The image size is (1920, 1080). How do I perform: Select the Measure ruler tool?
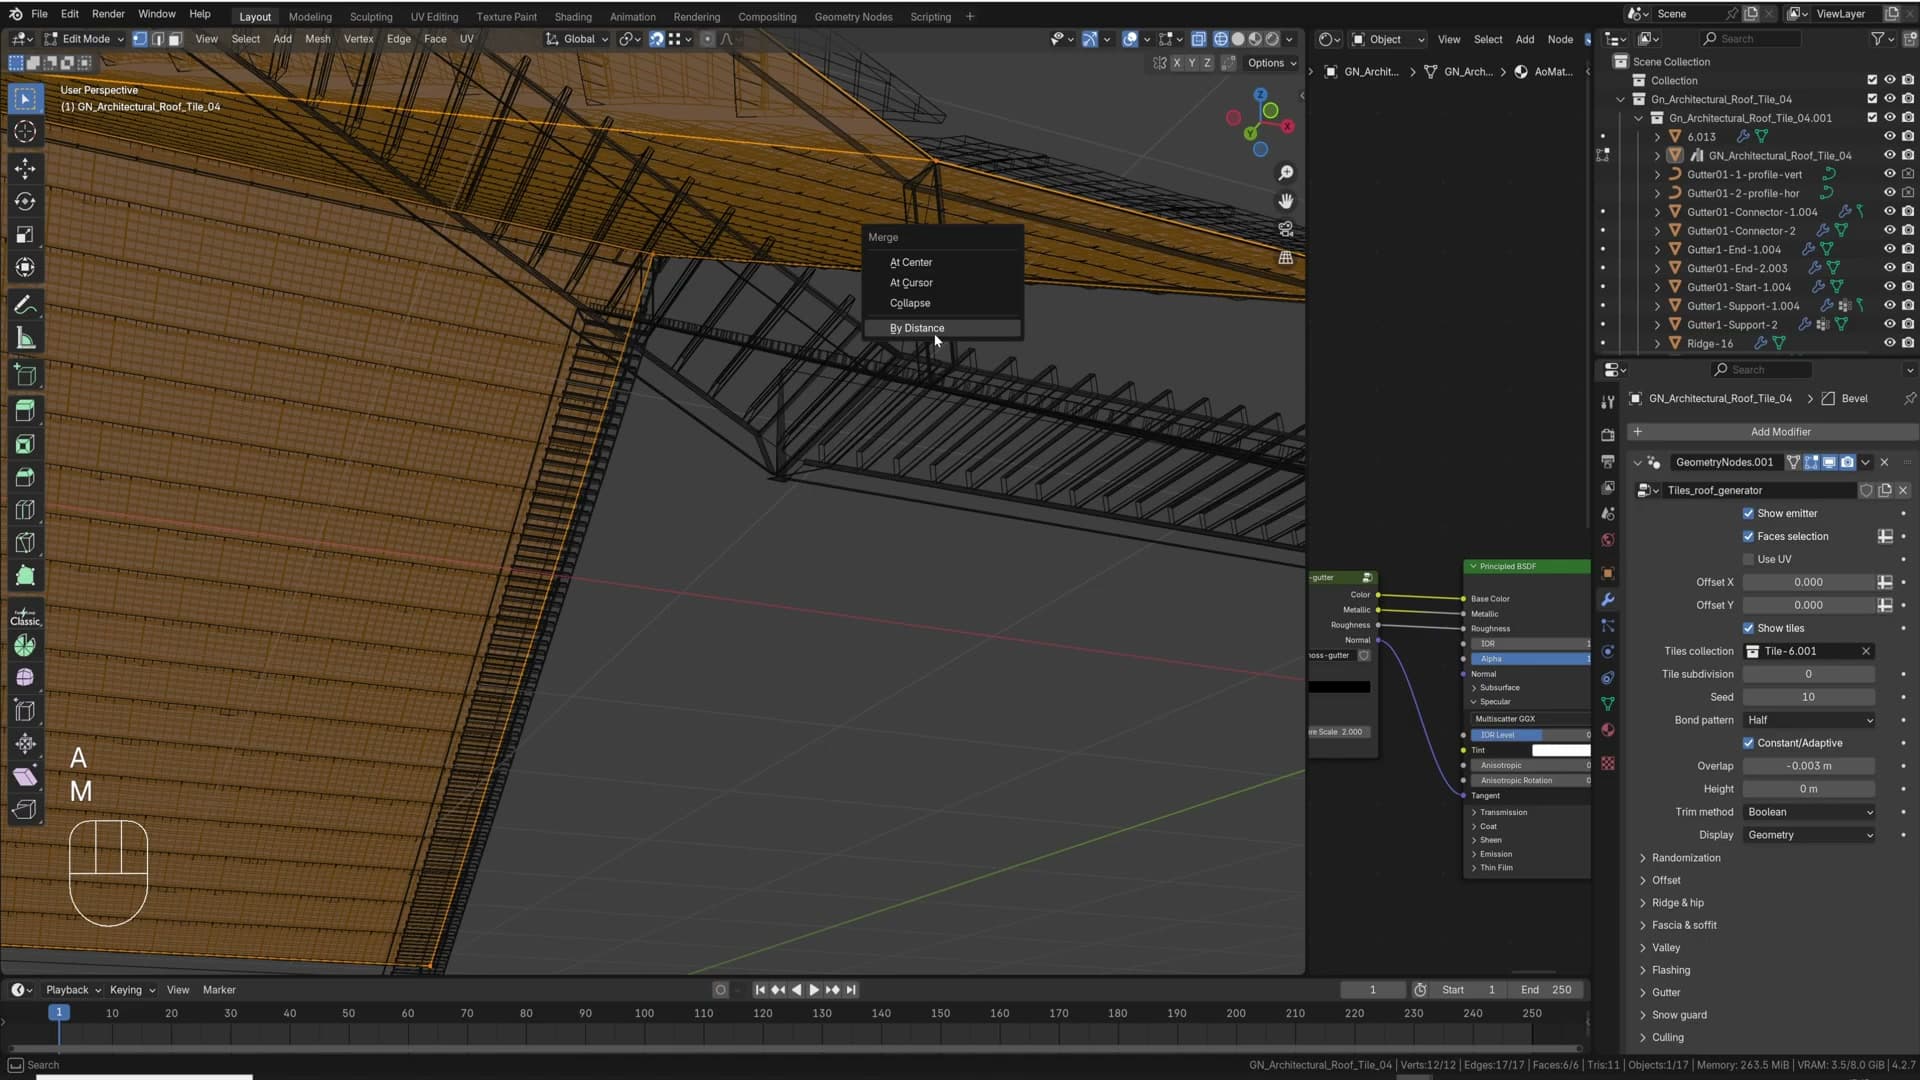pos(25,339)
